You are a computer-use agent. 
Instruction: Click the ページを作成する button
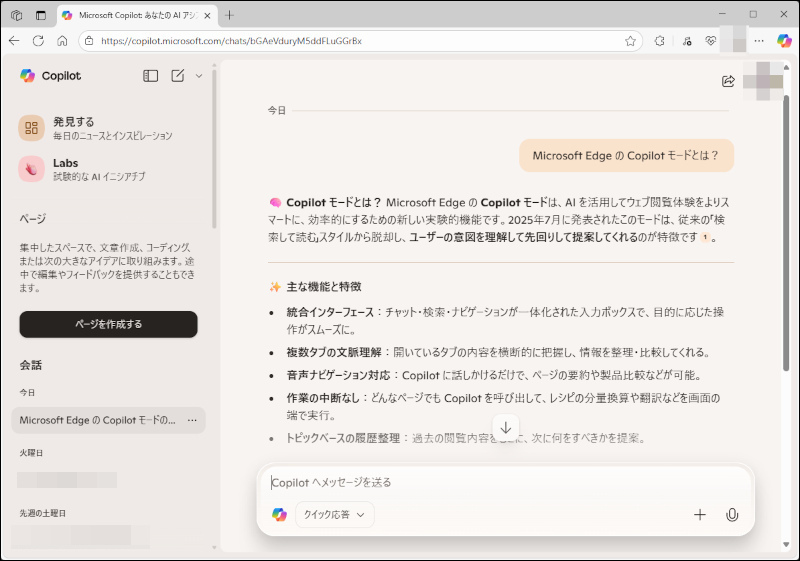[108, 324]
